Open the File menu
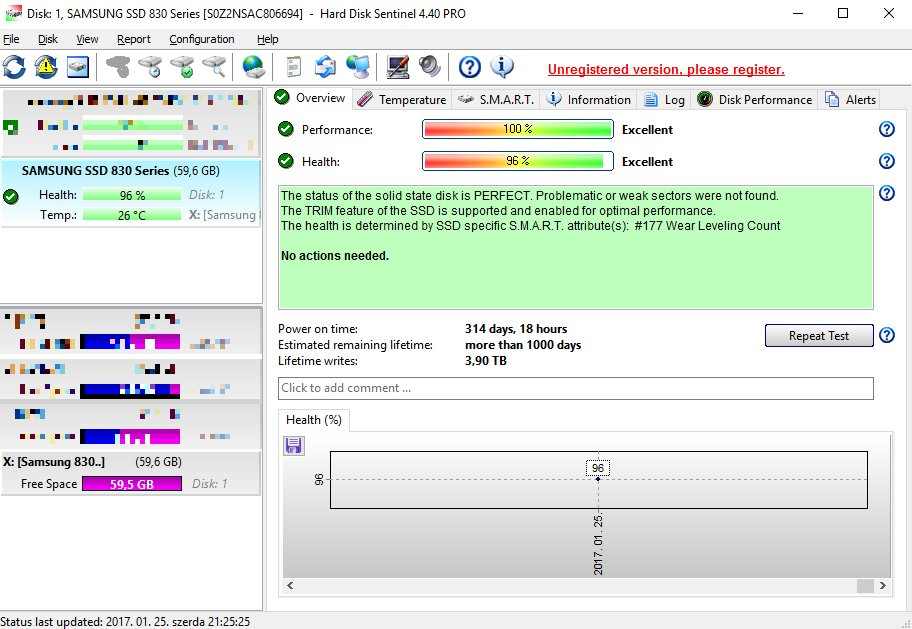Screen dimensions: 912x629 pos(11,39)
